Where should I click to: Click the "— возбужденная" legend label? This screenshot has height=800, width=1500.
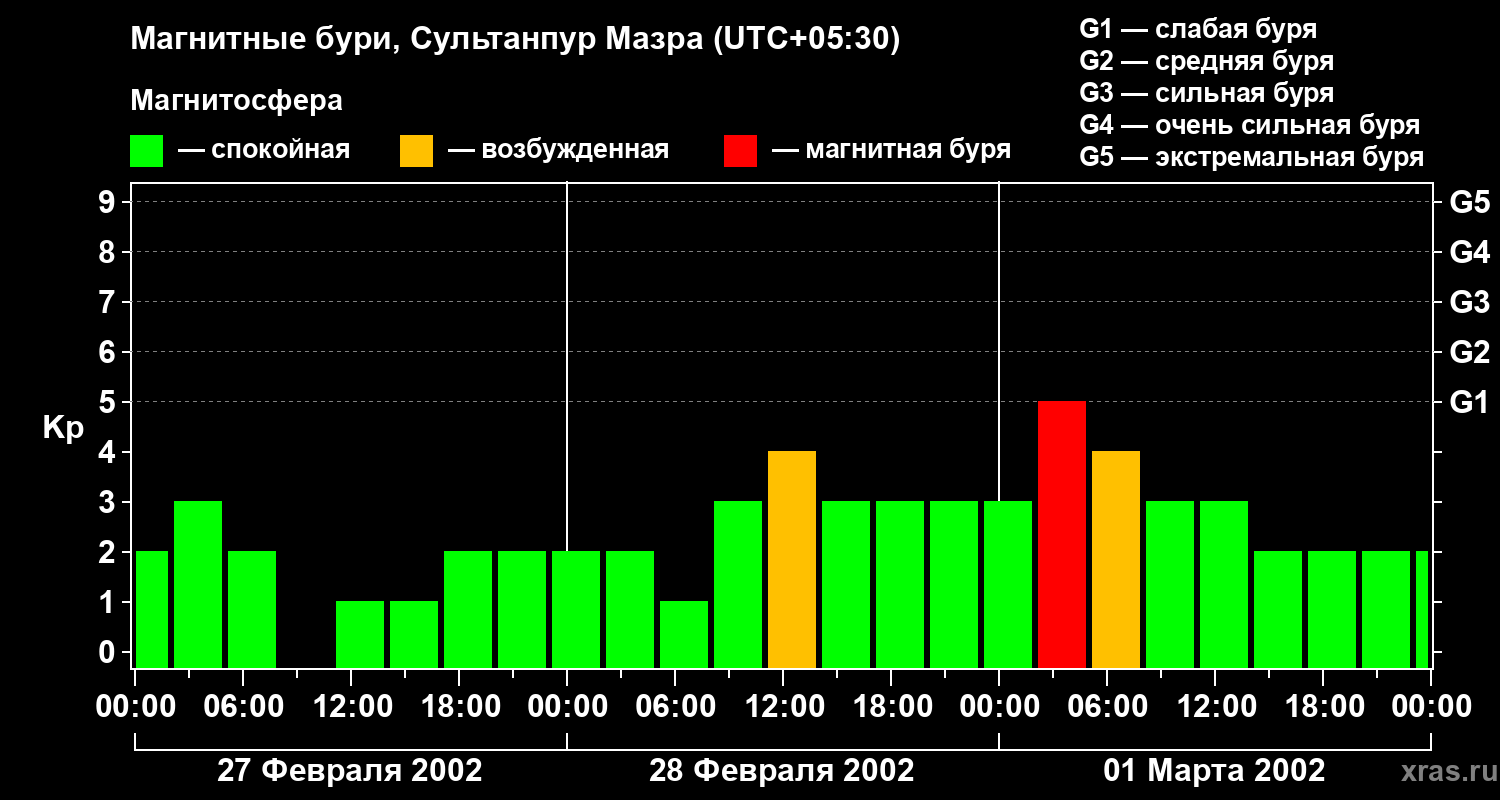click(x=558, y=151)
